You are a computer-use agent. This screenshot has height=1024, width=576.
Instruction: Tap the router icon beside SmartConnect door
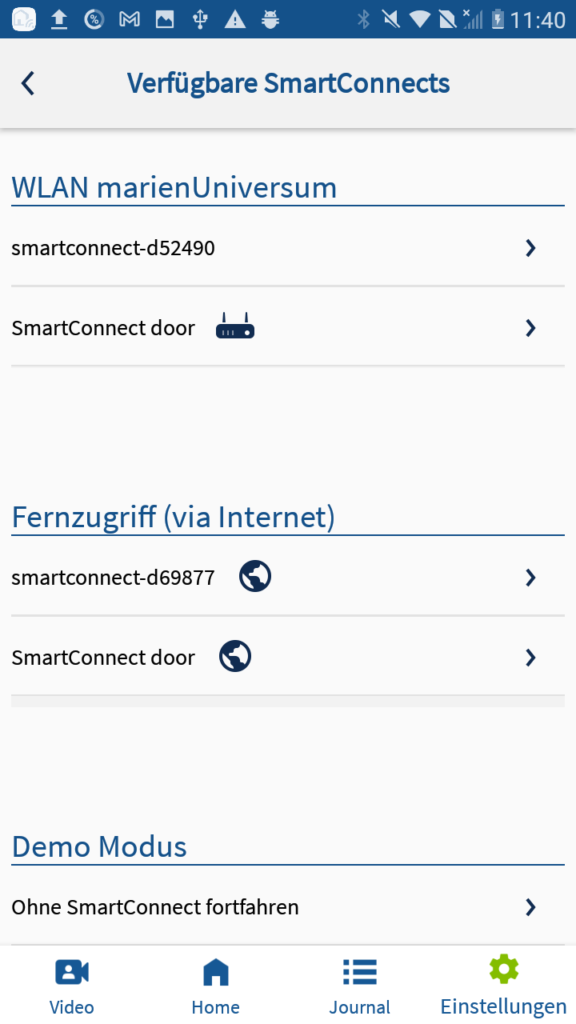(x=235, y=326)
